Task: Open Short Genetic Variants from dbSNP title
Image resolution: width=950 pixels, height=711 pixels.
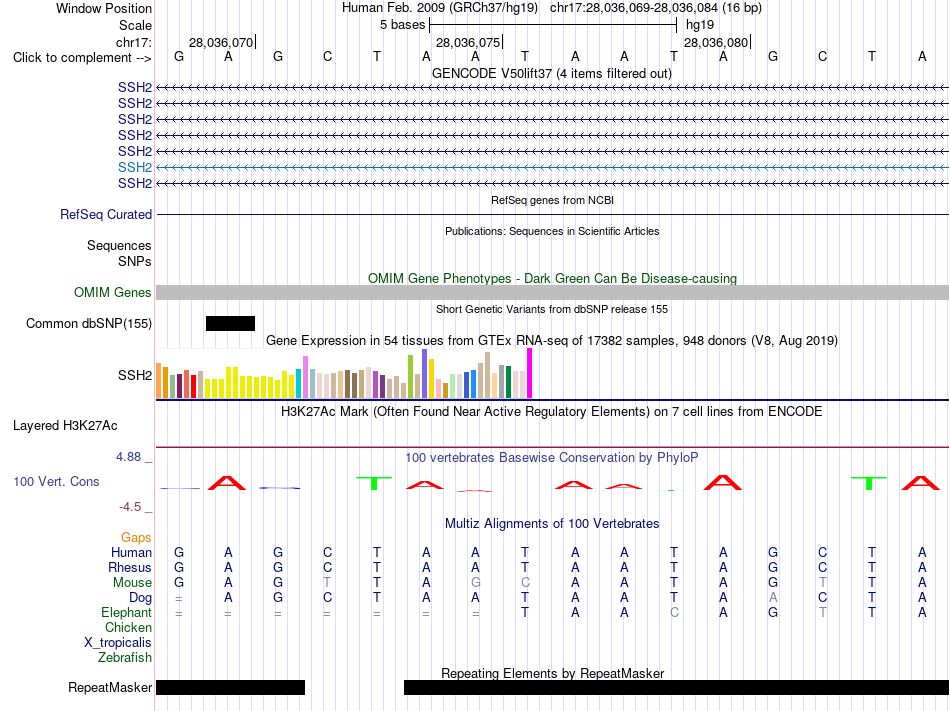Action: tap(552, 309)
